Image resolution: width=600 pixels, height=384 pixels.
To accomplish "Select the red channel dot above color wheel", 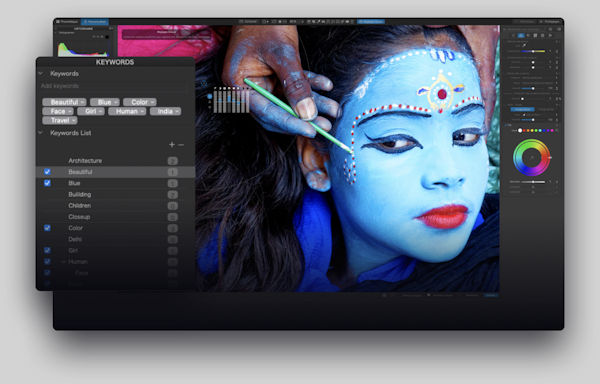I will tap(524, 131).
